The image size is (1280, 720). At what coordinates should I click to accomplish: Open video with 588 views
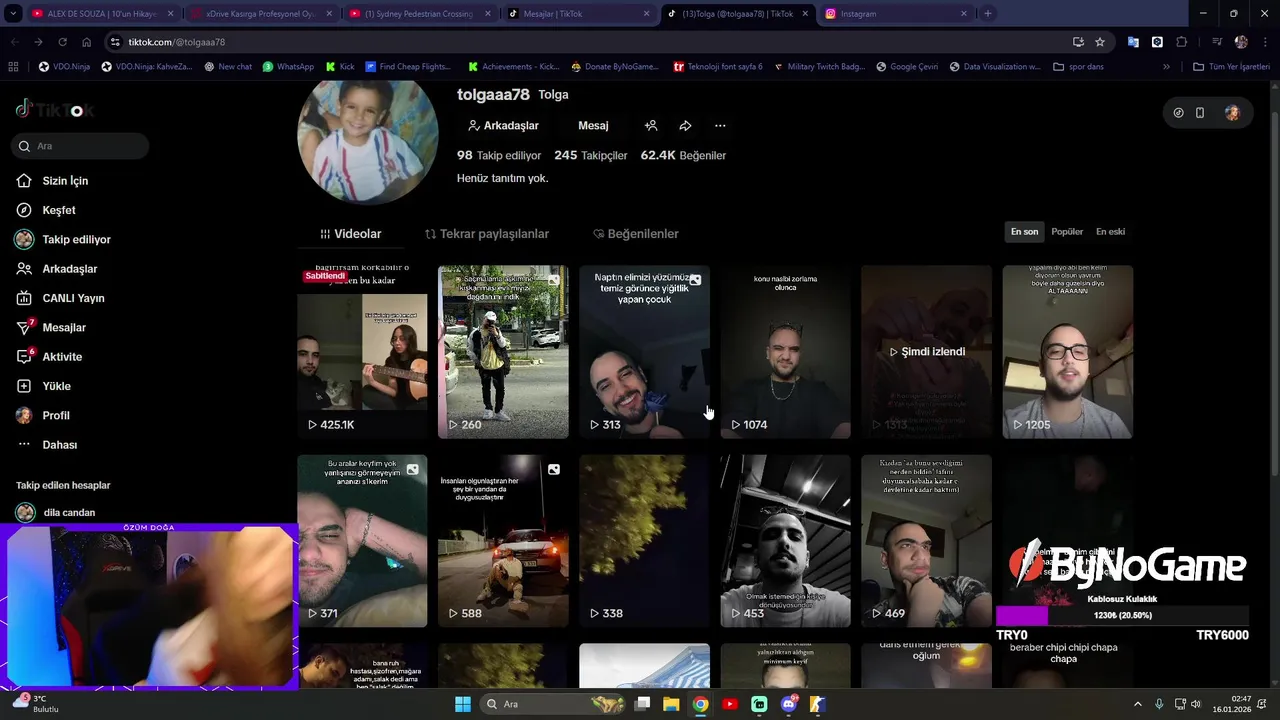click(x=503, y=541)
